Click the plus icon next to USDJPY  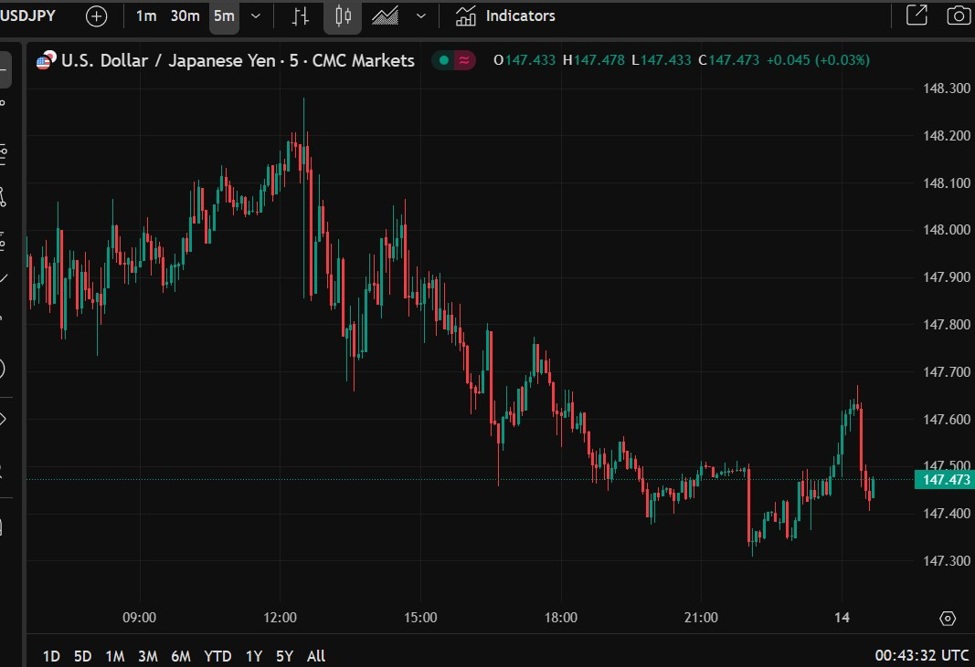[95, 16]
